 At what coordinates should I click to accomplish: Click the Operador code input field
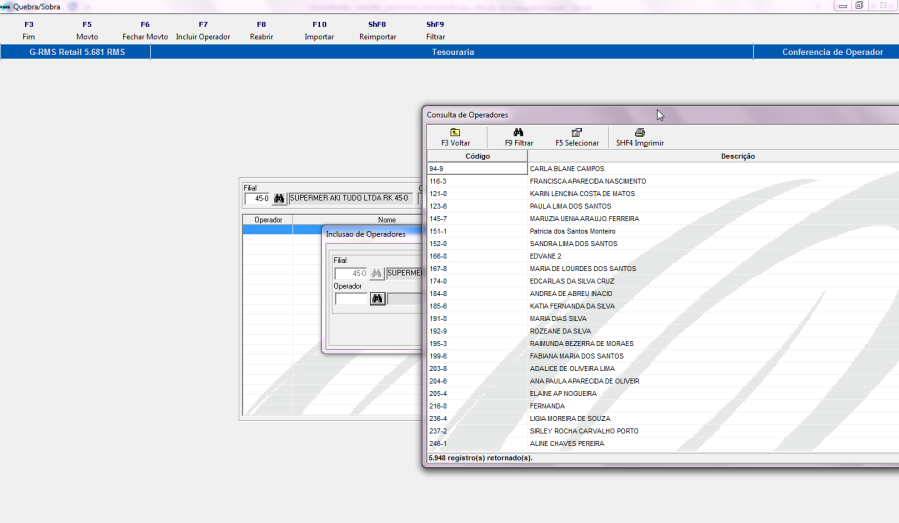[351, 299]
